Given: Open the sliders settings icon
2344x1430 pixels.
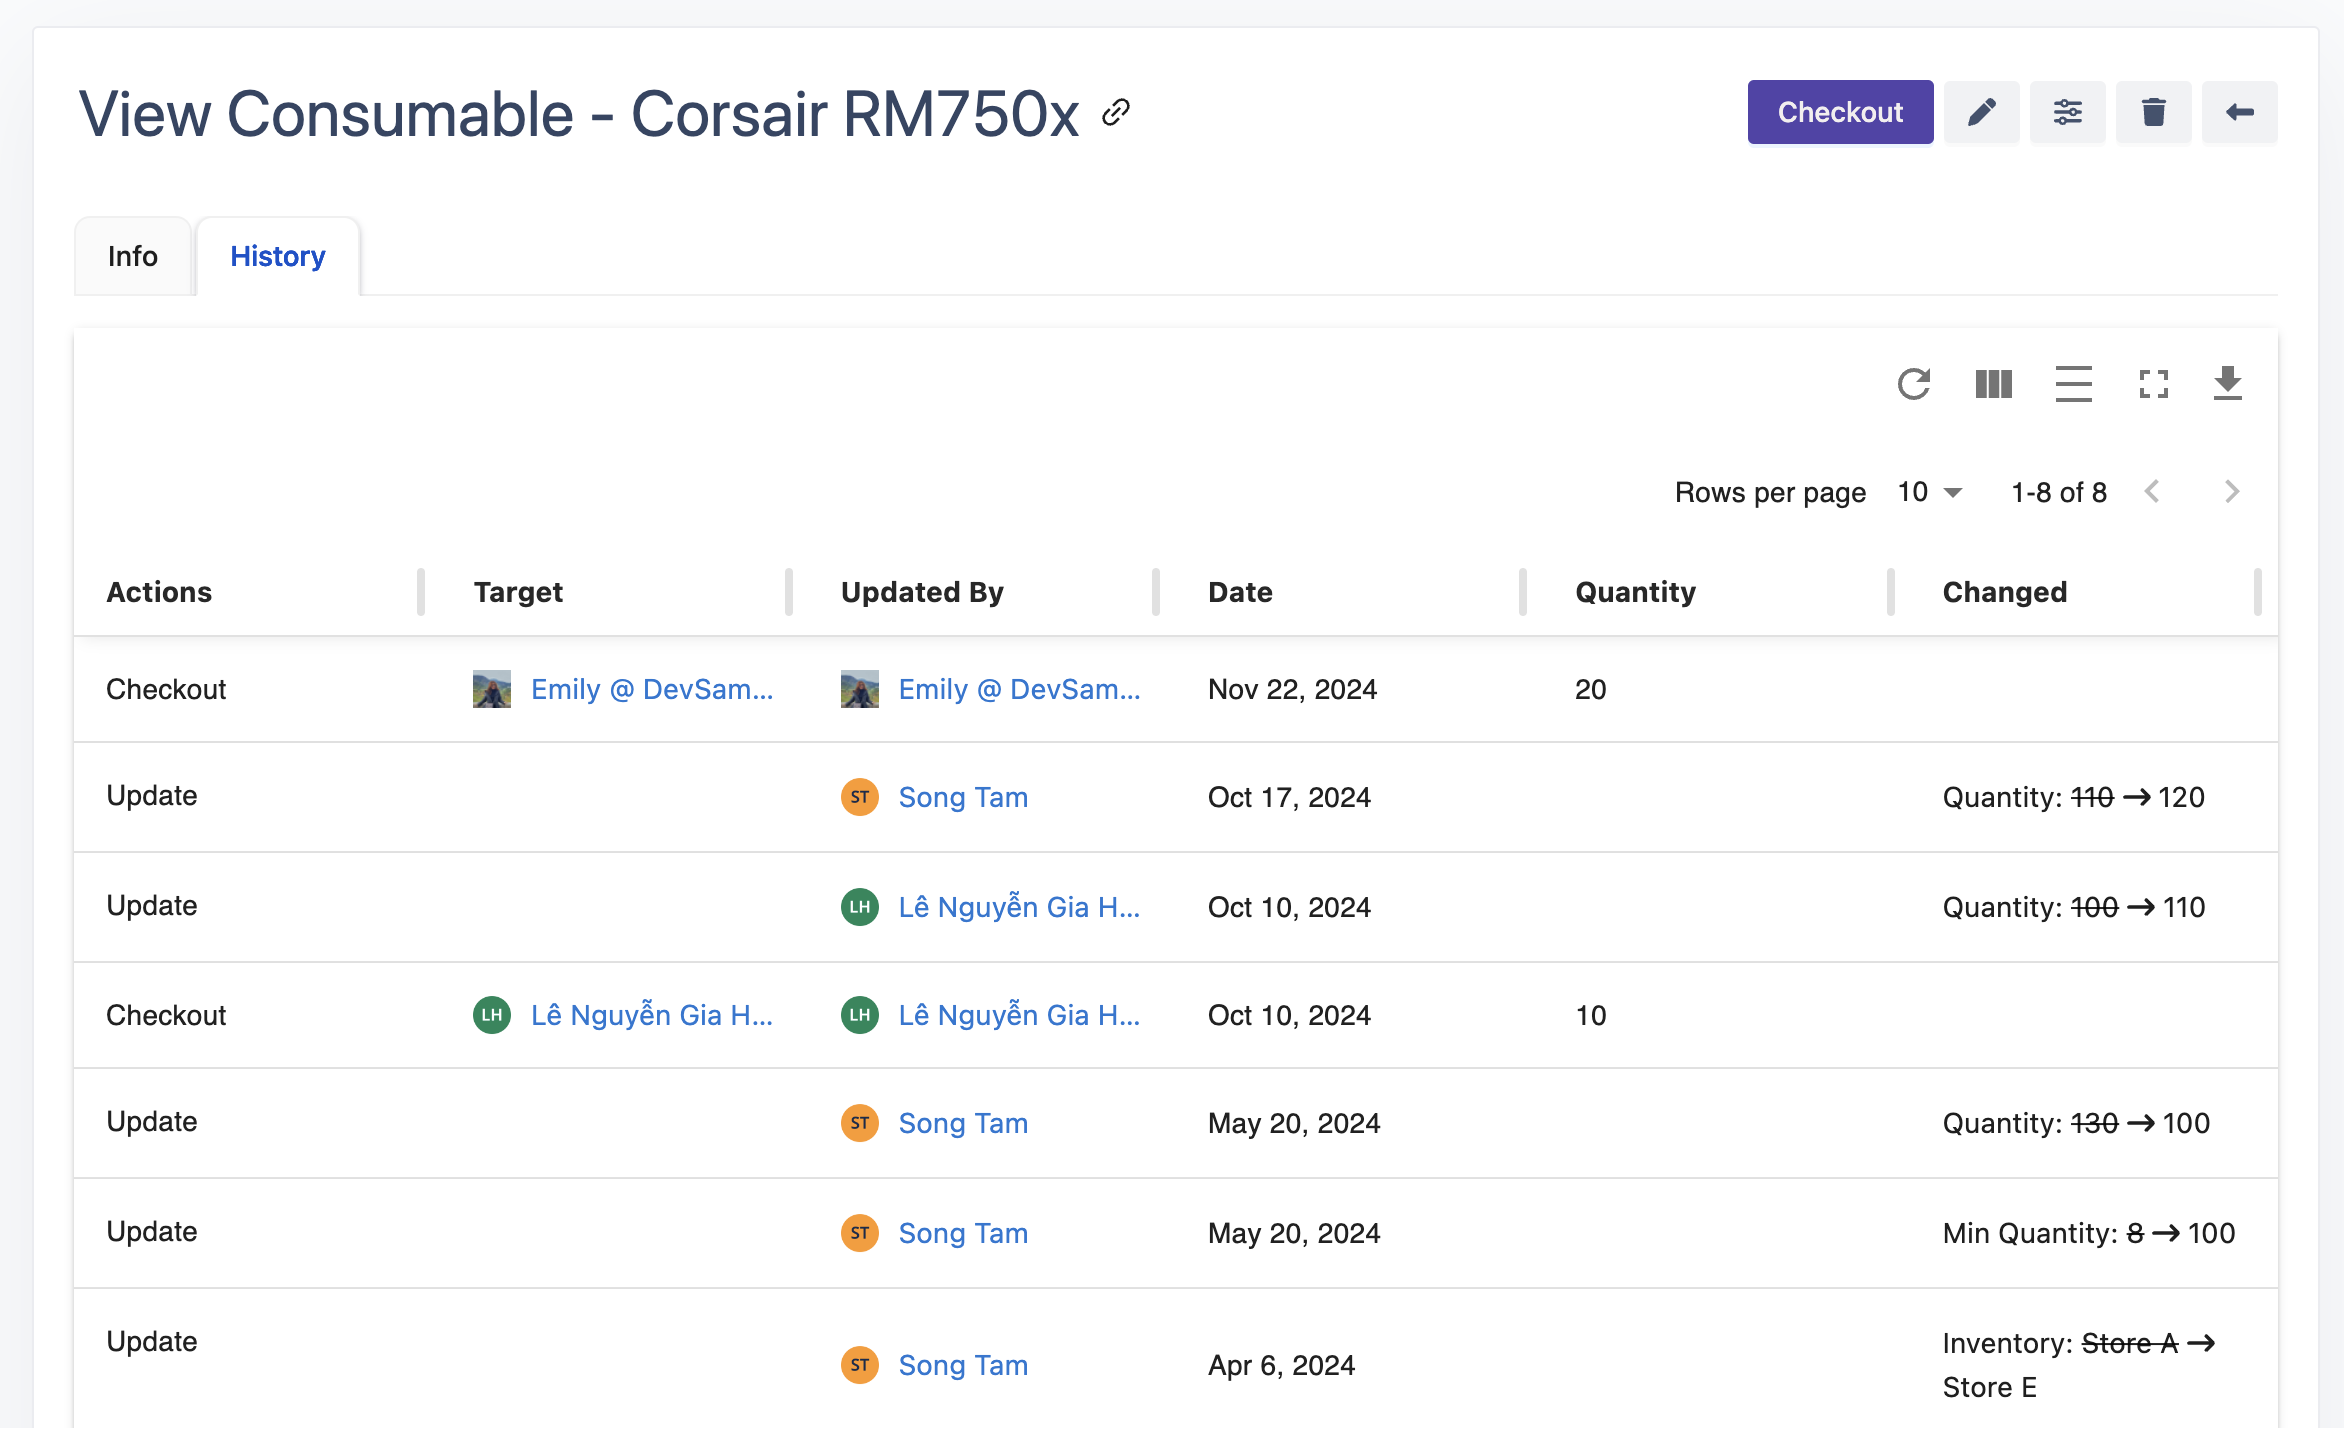Looking at the screenshot, I should [x=2067, y=112].
